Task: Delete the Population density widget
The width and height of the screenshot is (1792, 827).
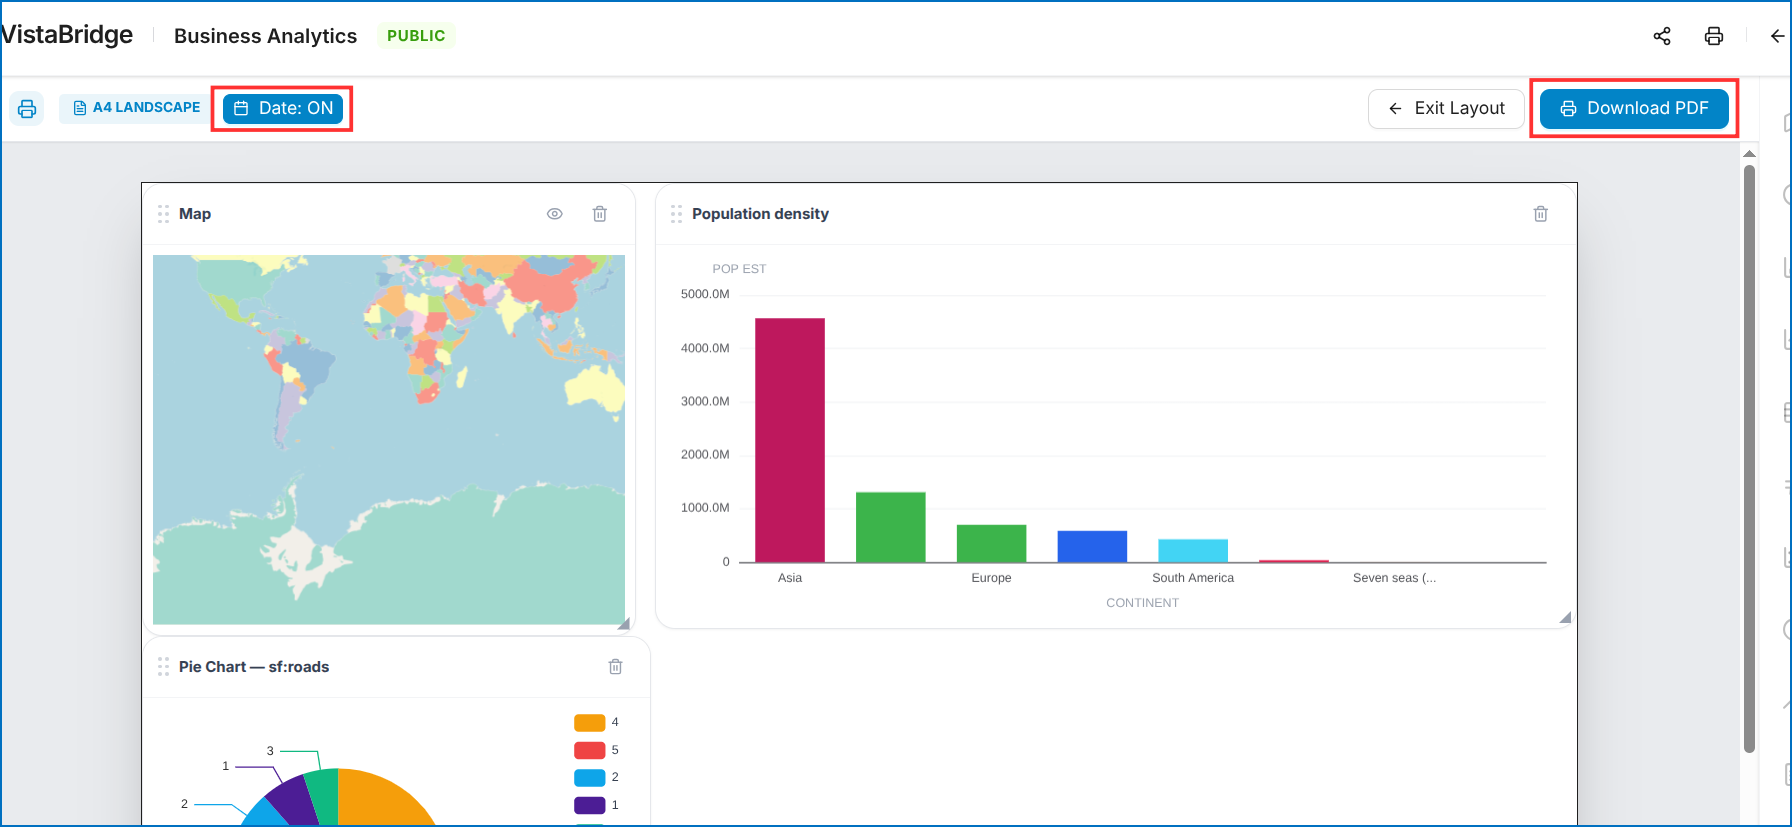Action: coord(1541,214)
